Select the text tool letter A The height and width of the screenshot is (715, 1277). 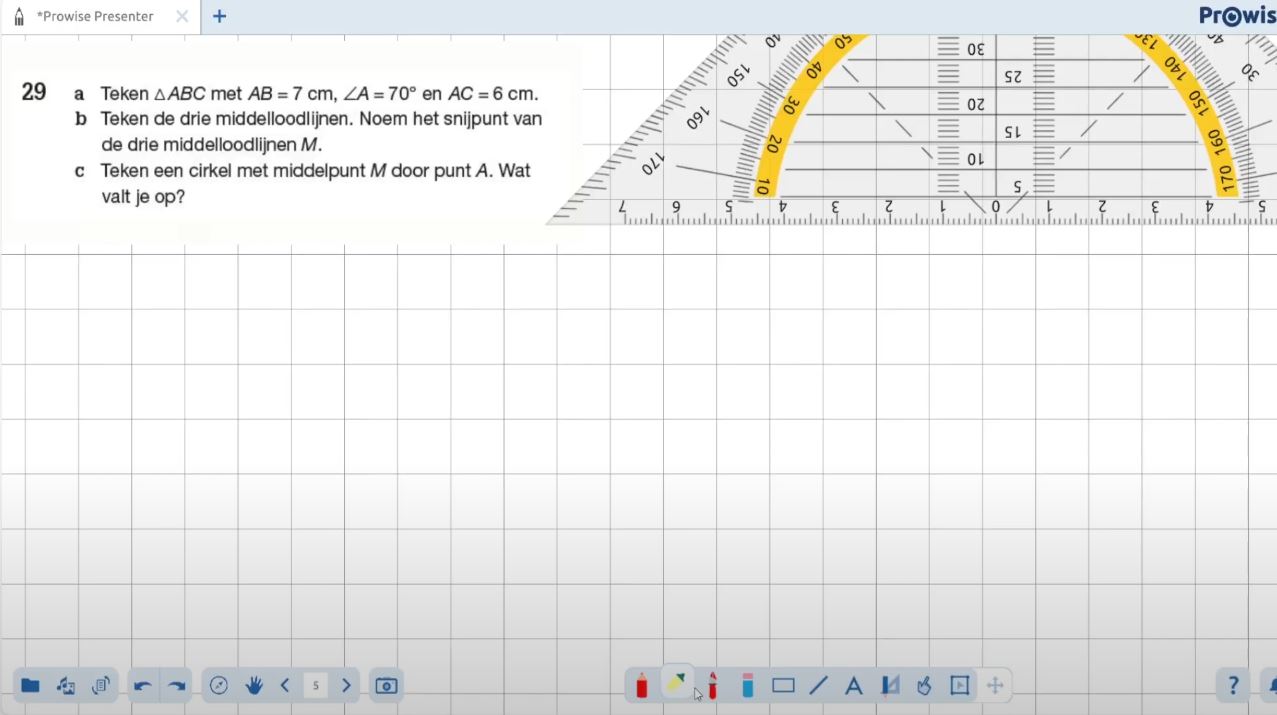[853, 686]
